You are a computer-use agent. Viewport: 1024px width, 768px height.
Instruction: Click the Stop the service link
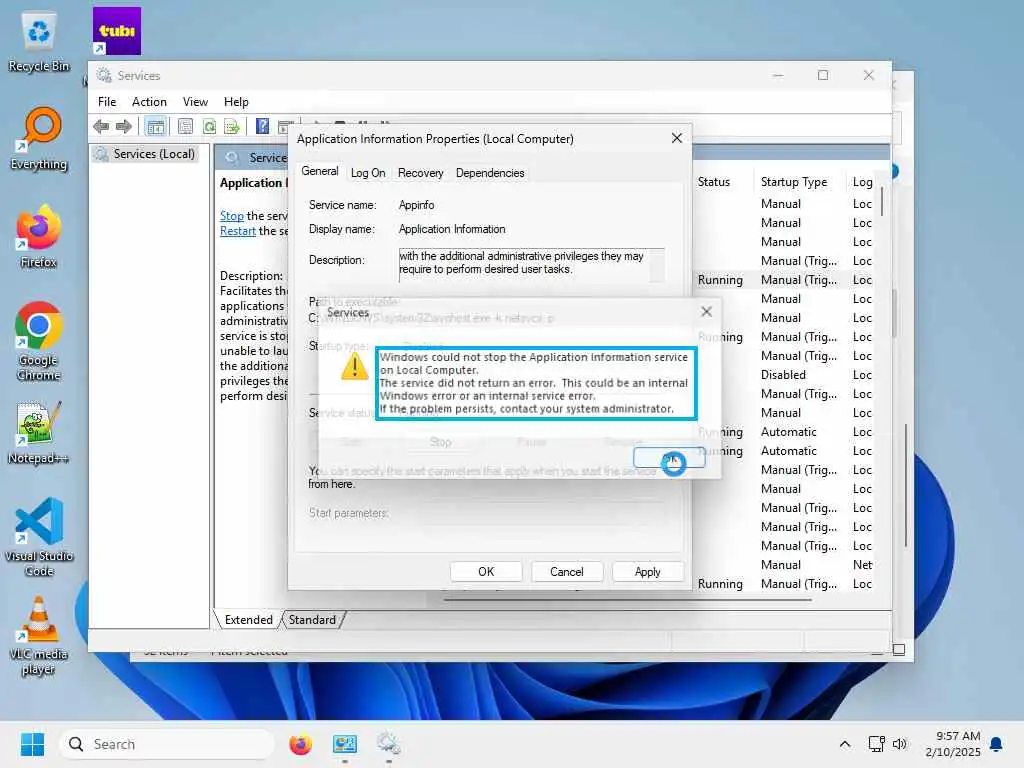pyautogui.click(x=231, y=216)
